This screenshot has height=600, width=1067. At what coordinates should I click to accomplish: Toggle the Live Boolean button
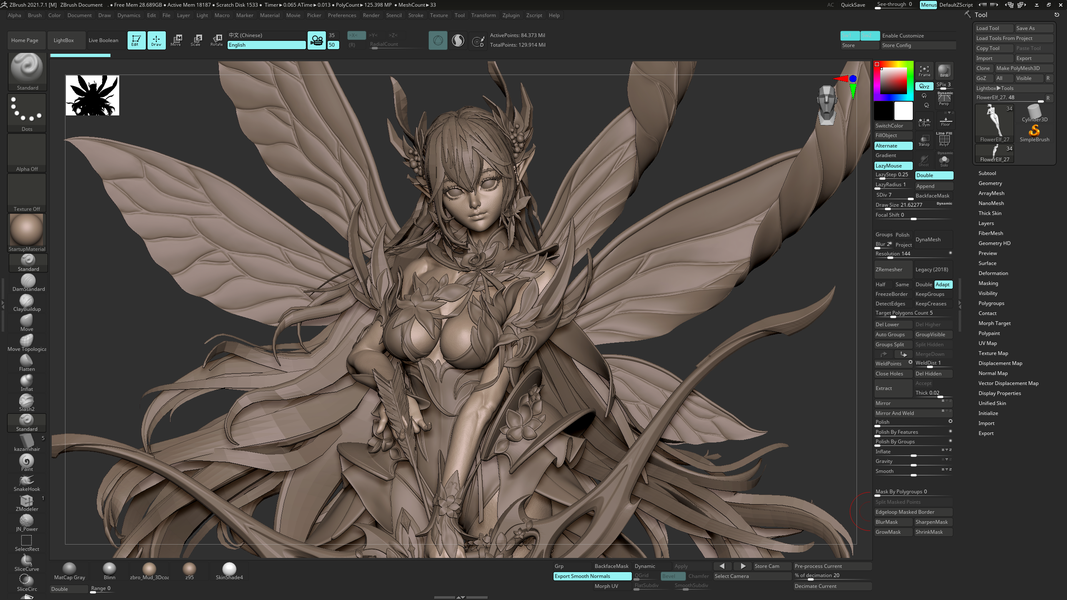point(103,40)
